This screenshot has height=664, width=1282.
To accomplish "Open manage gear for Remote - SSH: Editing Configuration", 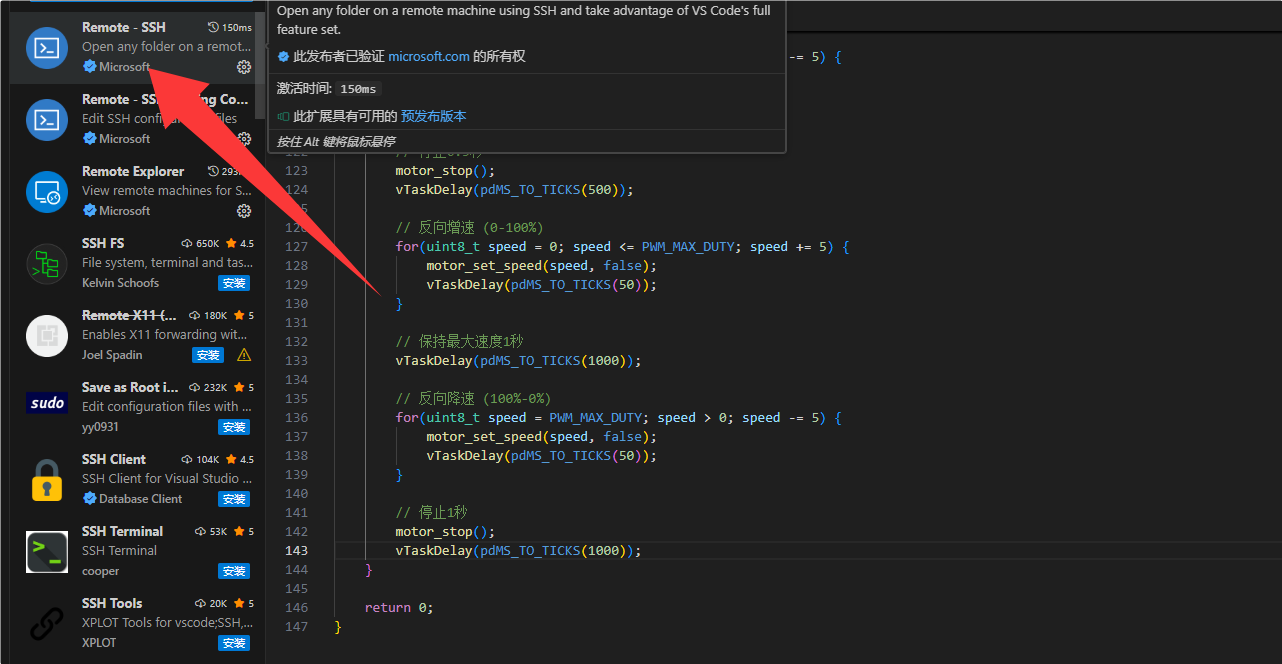I will (x=244, y=139).
